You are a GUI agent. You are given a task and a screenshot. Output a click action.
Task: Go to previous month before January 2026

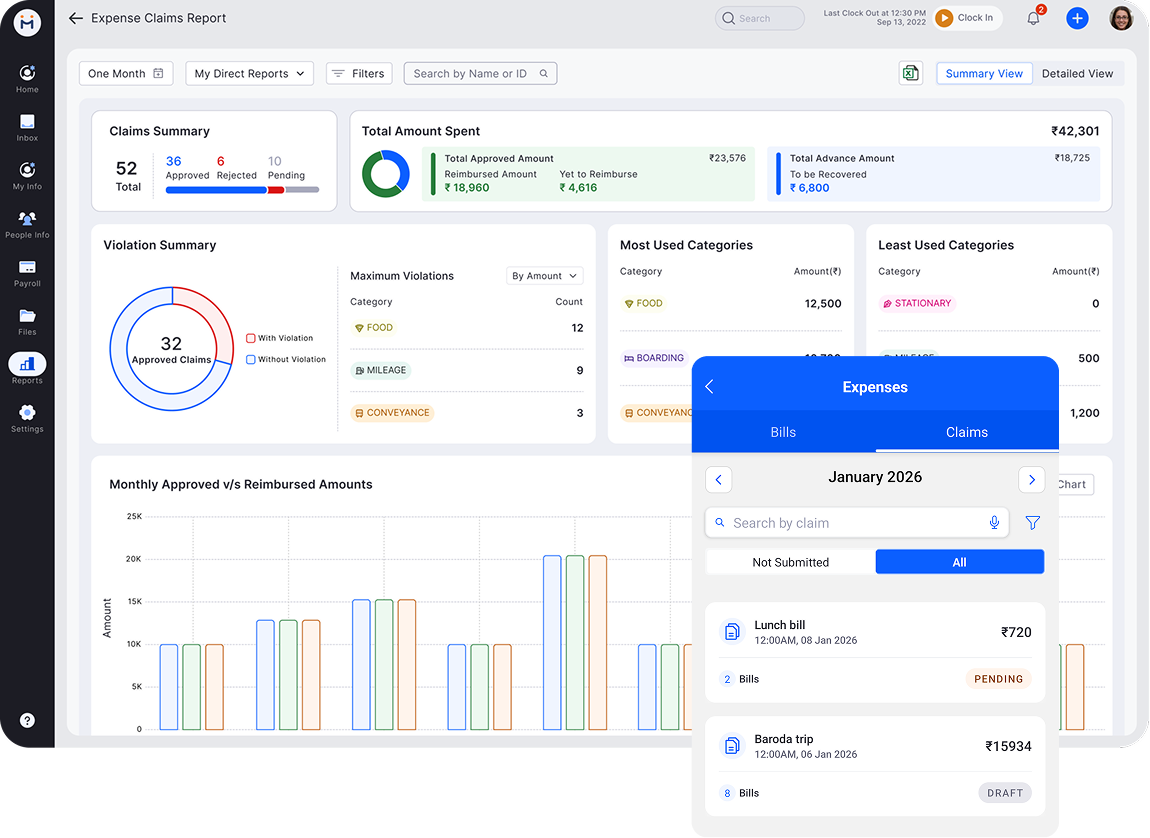(719, 479)
